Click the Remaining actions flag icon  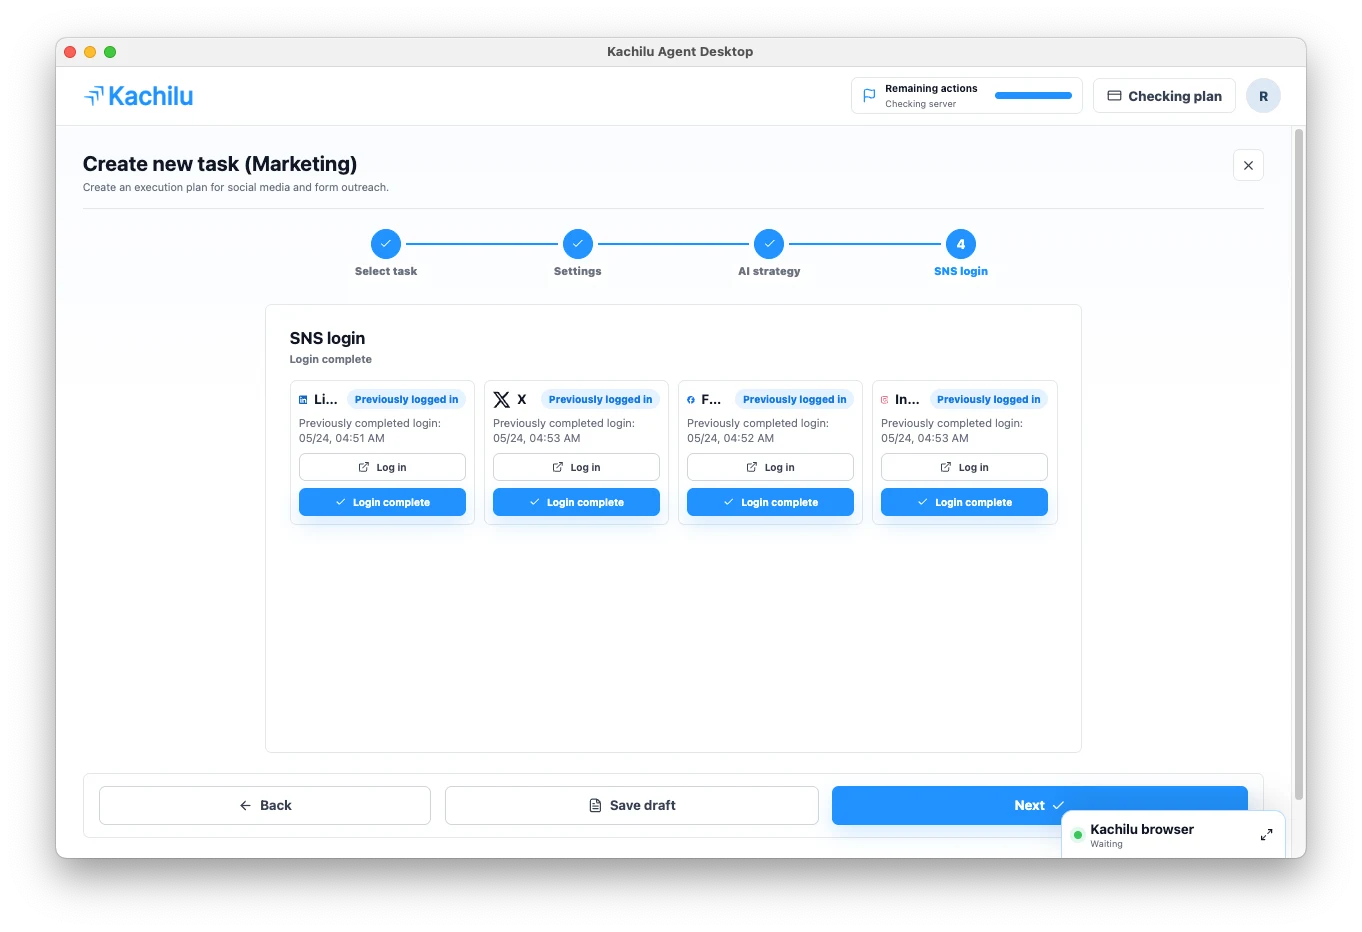[x=869, y=96]
